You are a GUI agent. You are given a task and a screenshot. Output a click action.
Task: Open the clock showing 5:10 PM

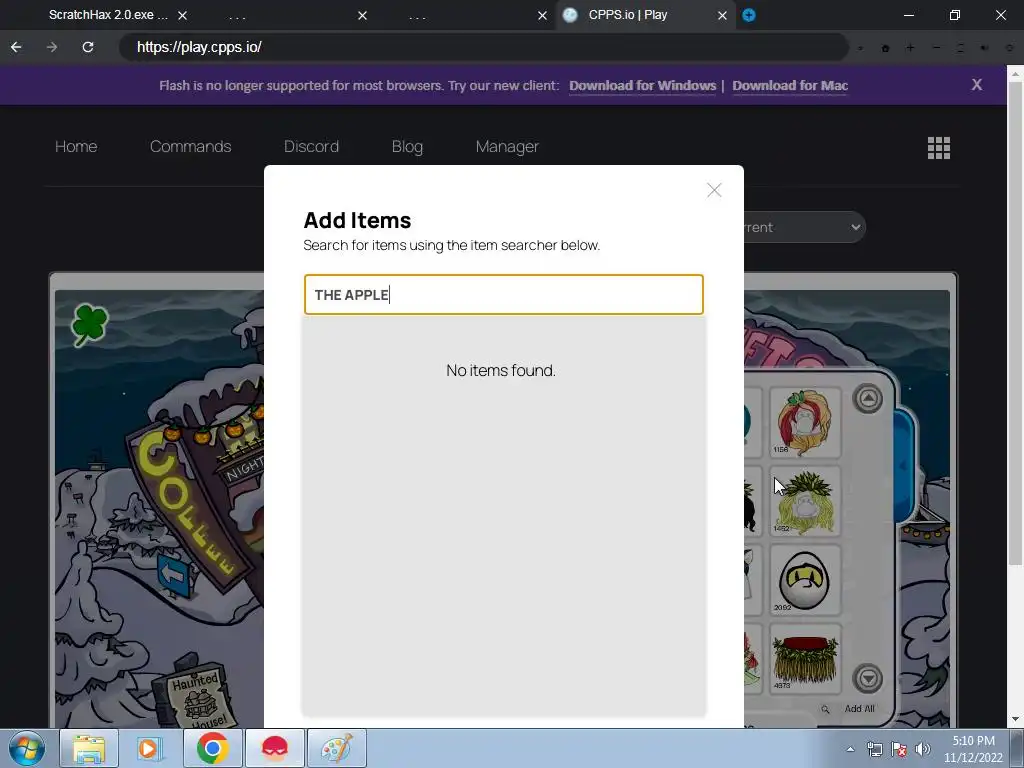973,749
